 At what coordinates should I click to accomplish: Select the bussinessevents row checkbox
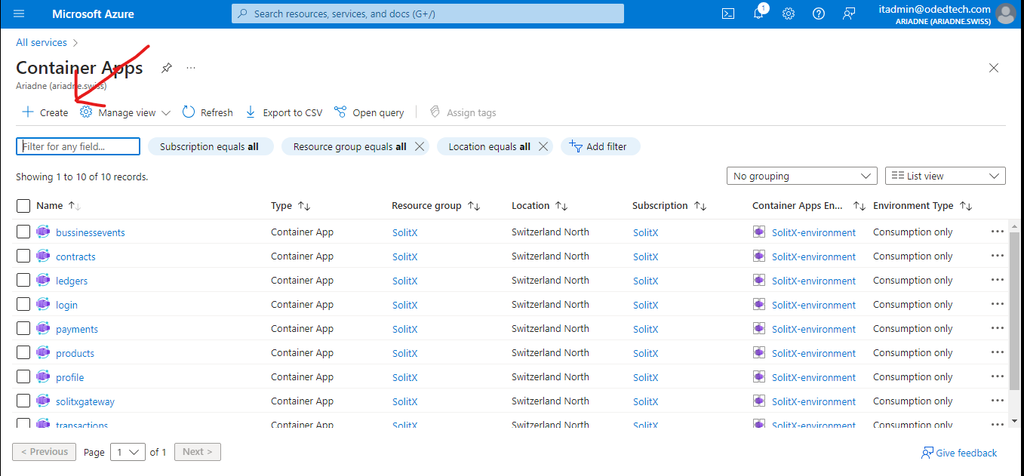click(x=24, y=232)
